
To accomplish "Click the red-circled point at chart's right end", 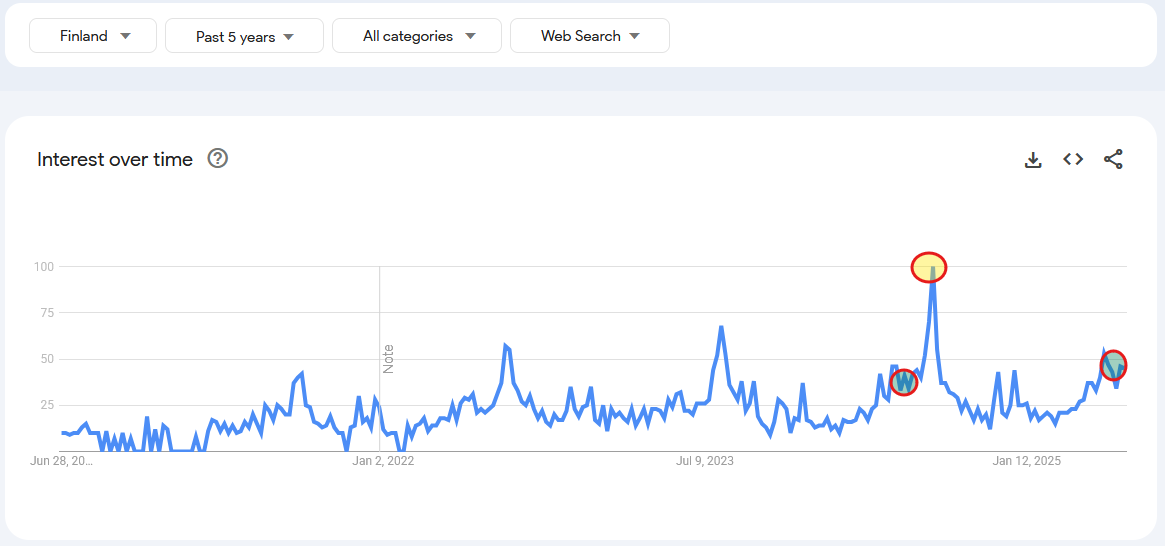I will tap(1113, 365).
